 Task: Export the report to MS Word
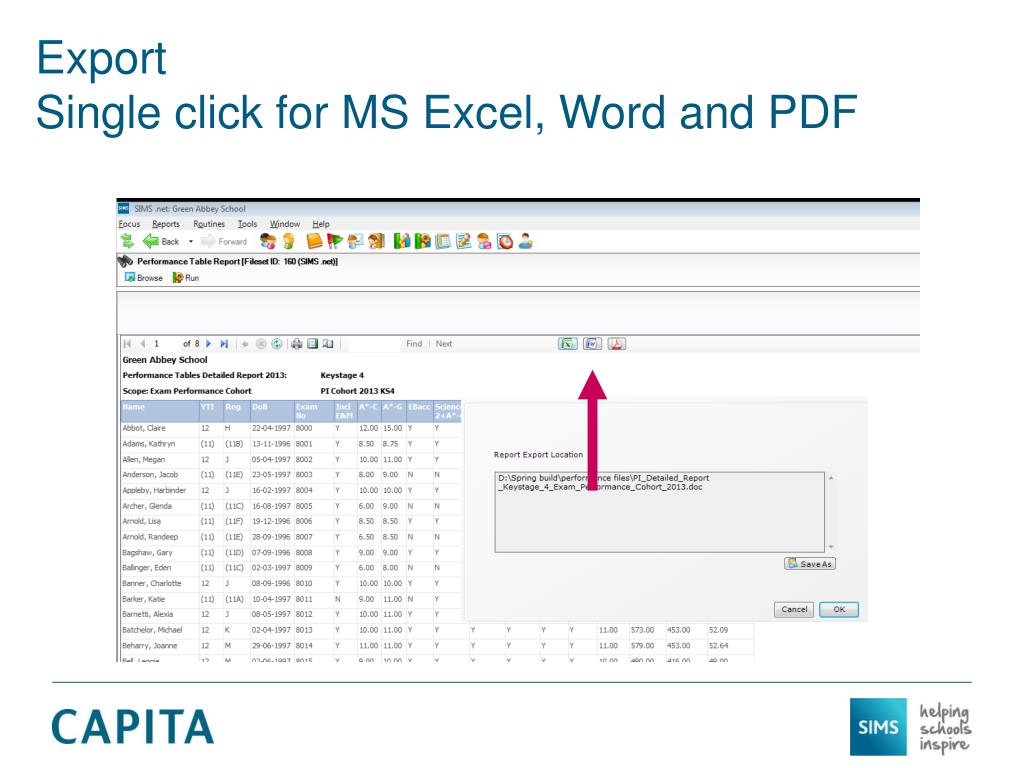[592, 344]
